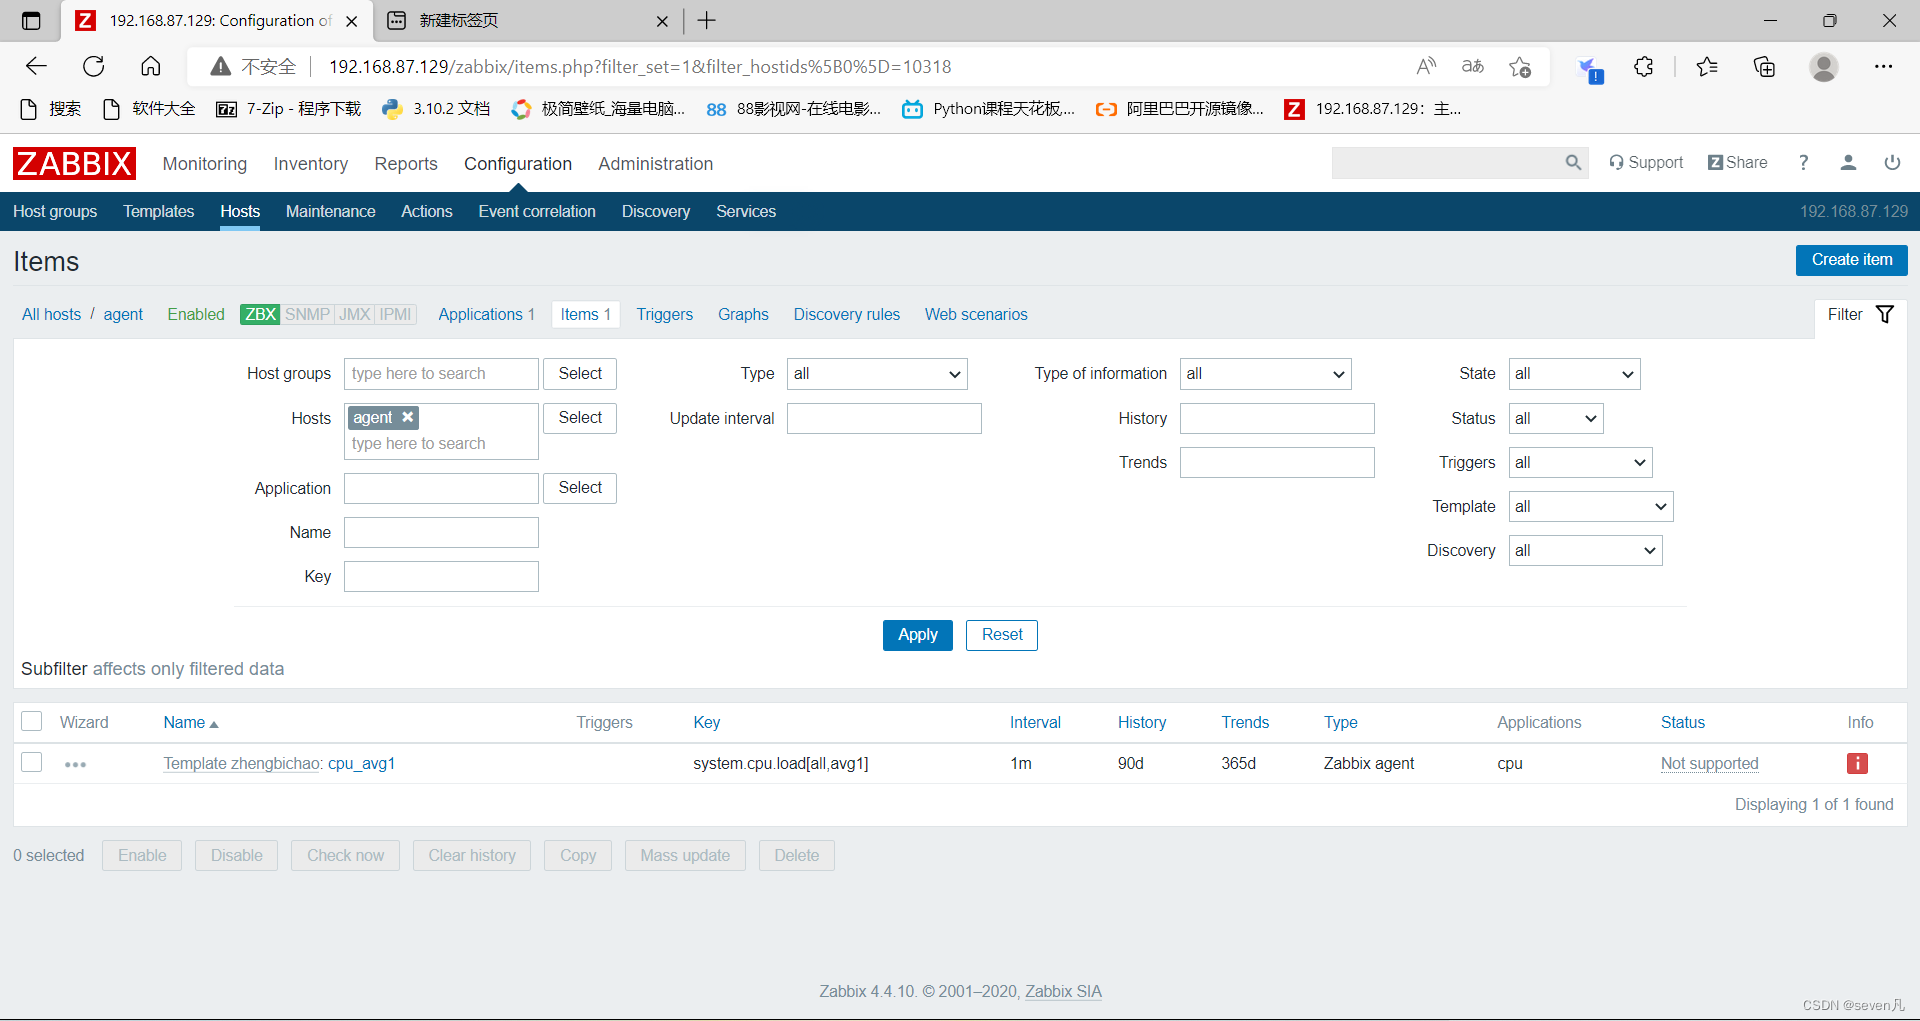Click the browser profile avatar
The image size is (1920, 1021).
(x=1824, y=67)
